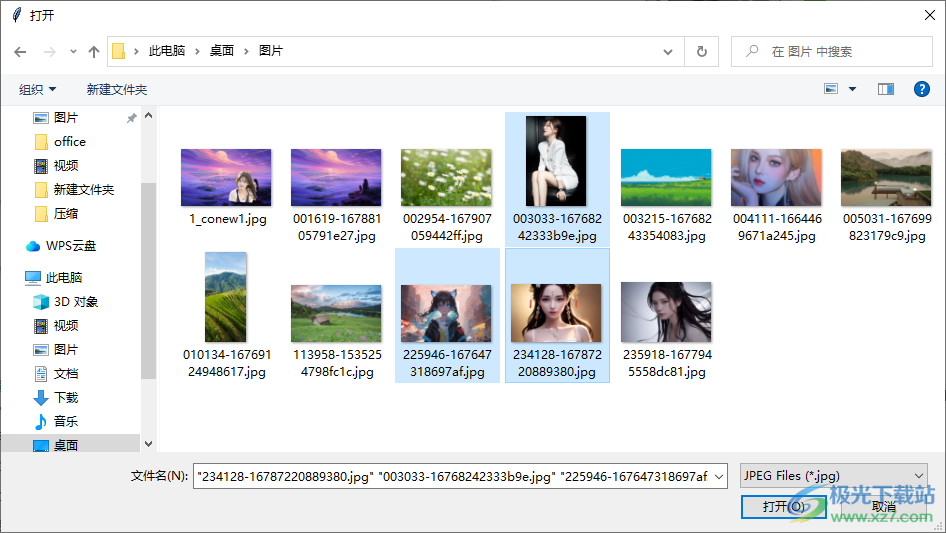Expand the file name history dropdown
Viewport: 946px width, 533px height.
pyautogui.click(x=719, y=476)
